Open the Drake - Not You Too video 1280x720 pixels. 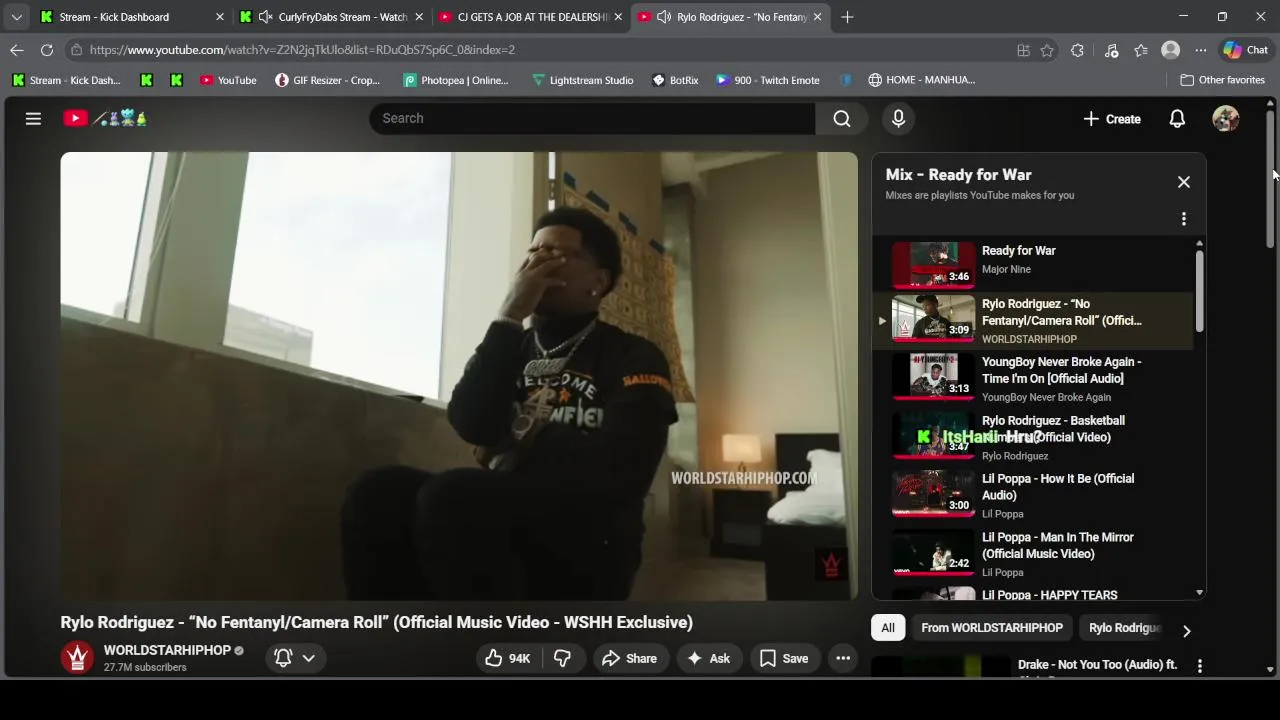tap(1097, 665)
